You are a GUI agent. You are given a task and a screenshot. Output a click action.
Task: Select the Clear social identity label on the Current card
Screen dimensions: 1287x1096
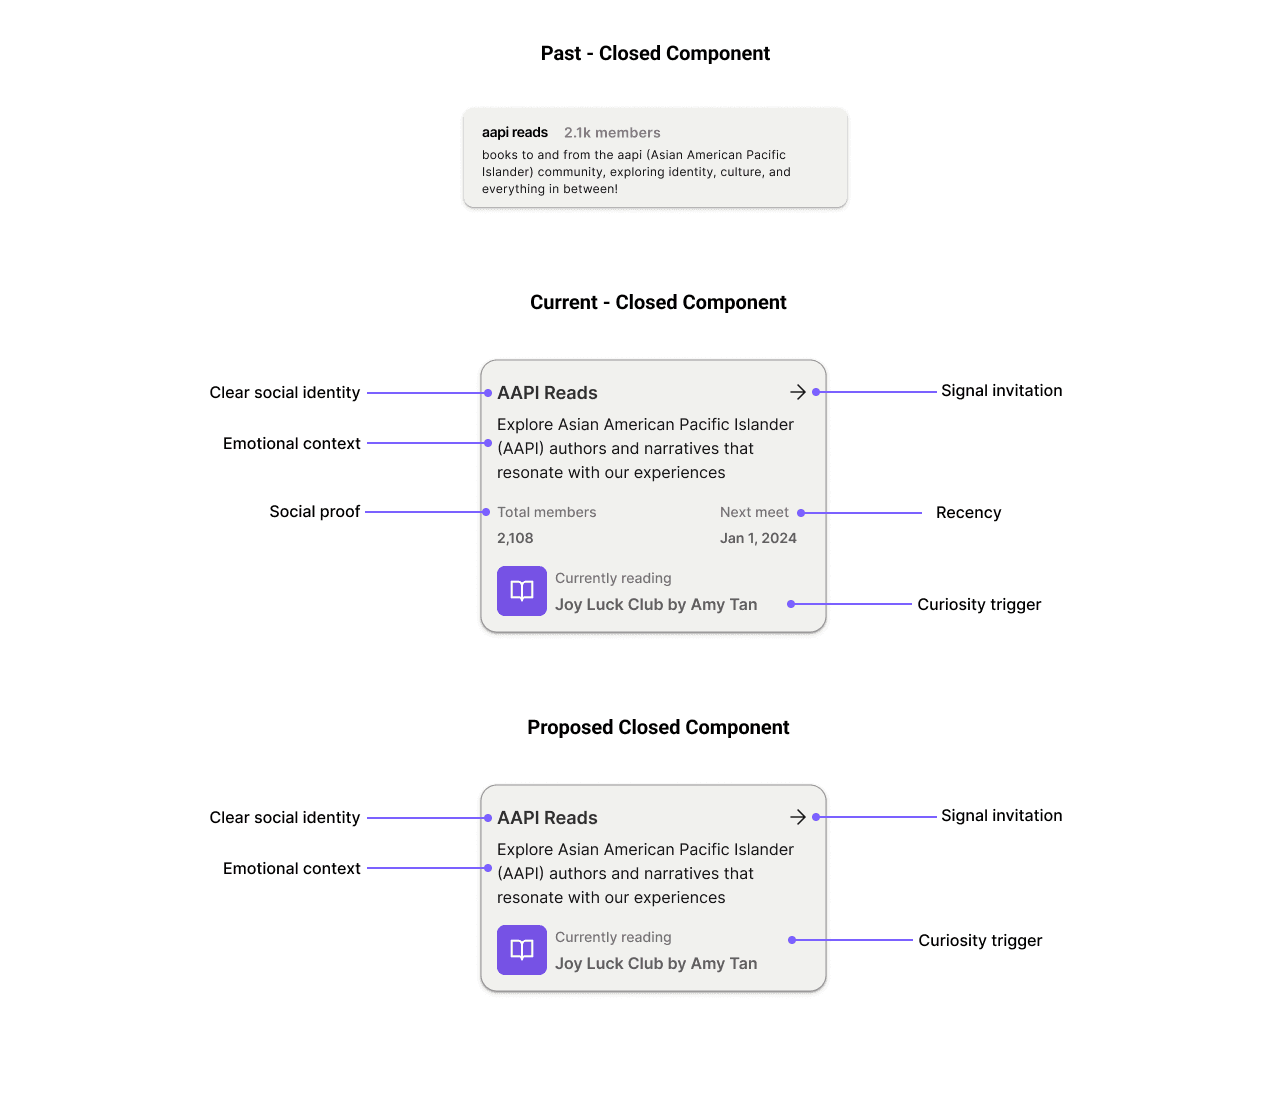[284, 392]
